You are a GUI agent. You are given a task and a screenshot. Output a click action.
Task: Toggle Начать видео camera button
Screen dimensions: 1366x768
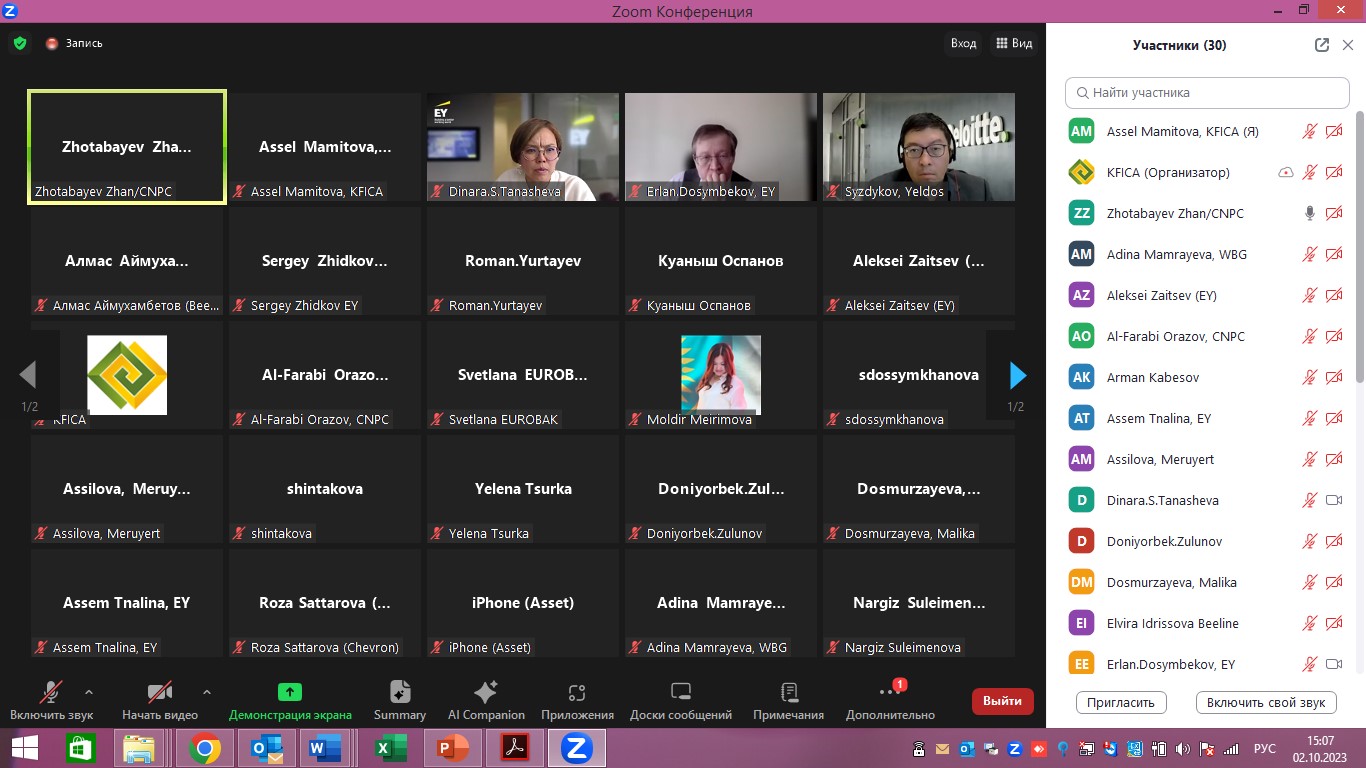(160, 701)
